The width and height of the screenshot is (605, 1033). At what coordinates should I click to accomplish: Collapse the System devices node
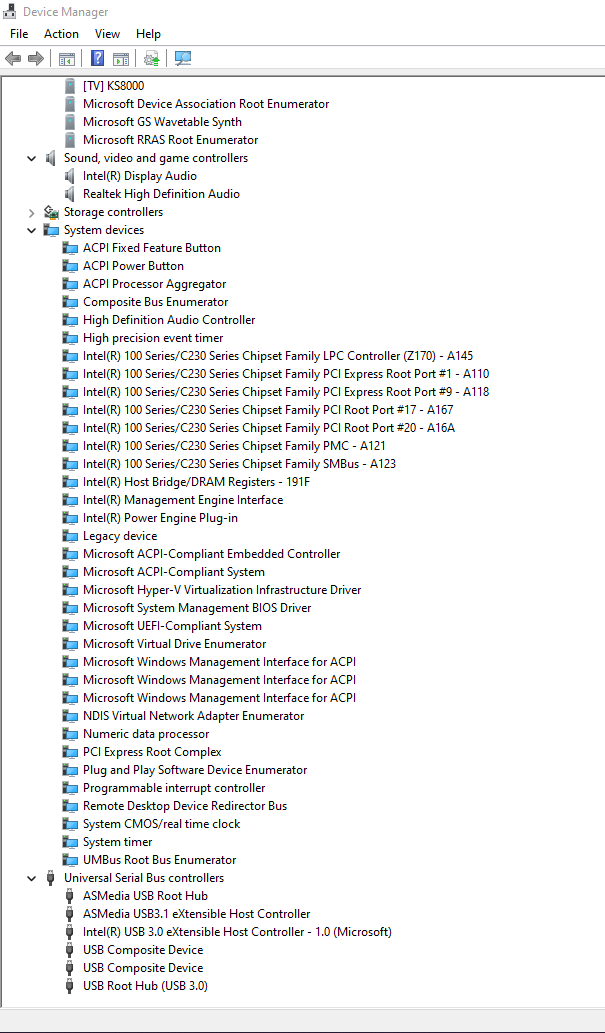(32, 230)
